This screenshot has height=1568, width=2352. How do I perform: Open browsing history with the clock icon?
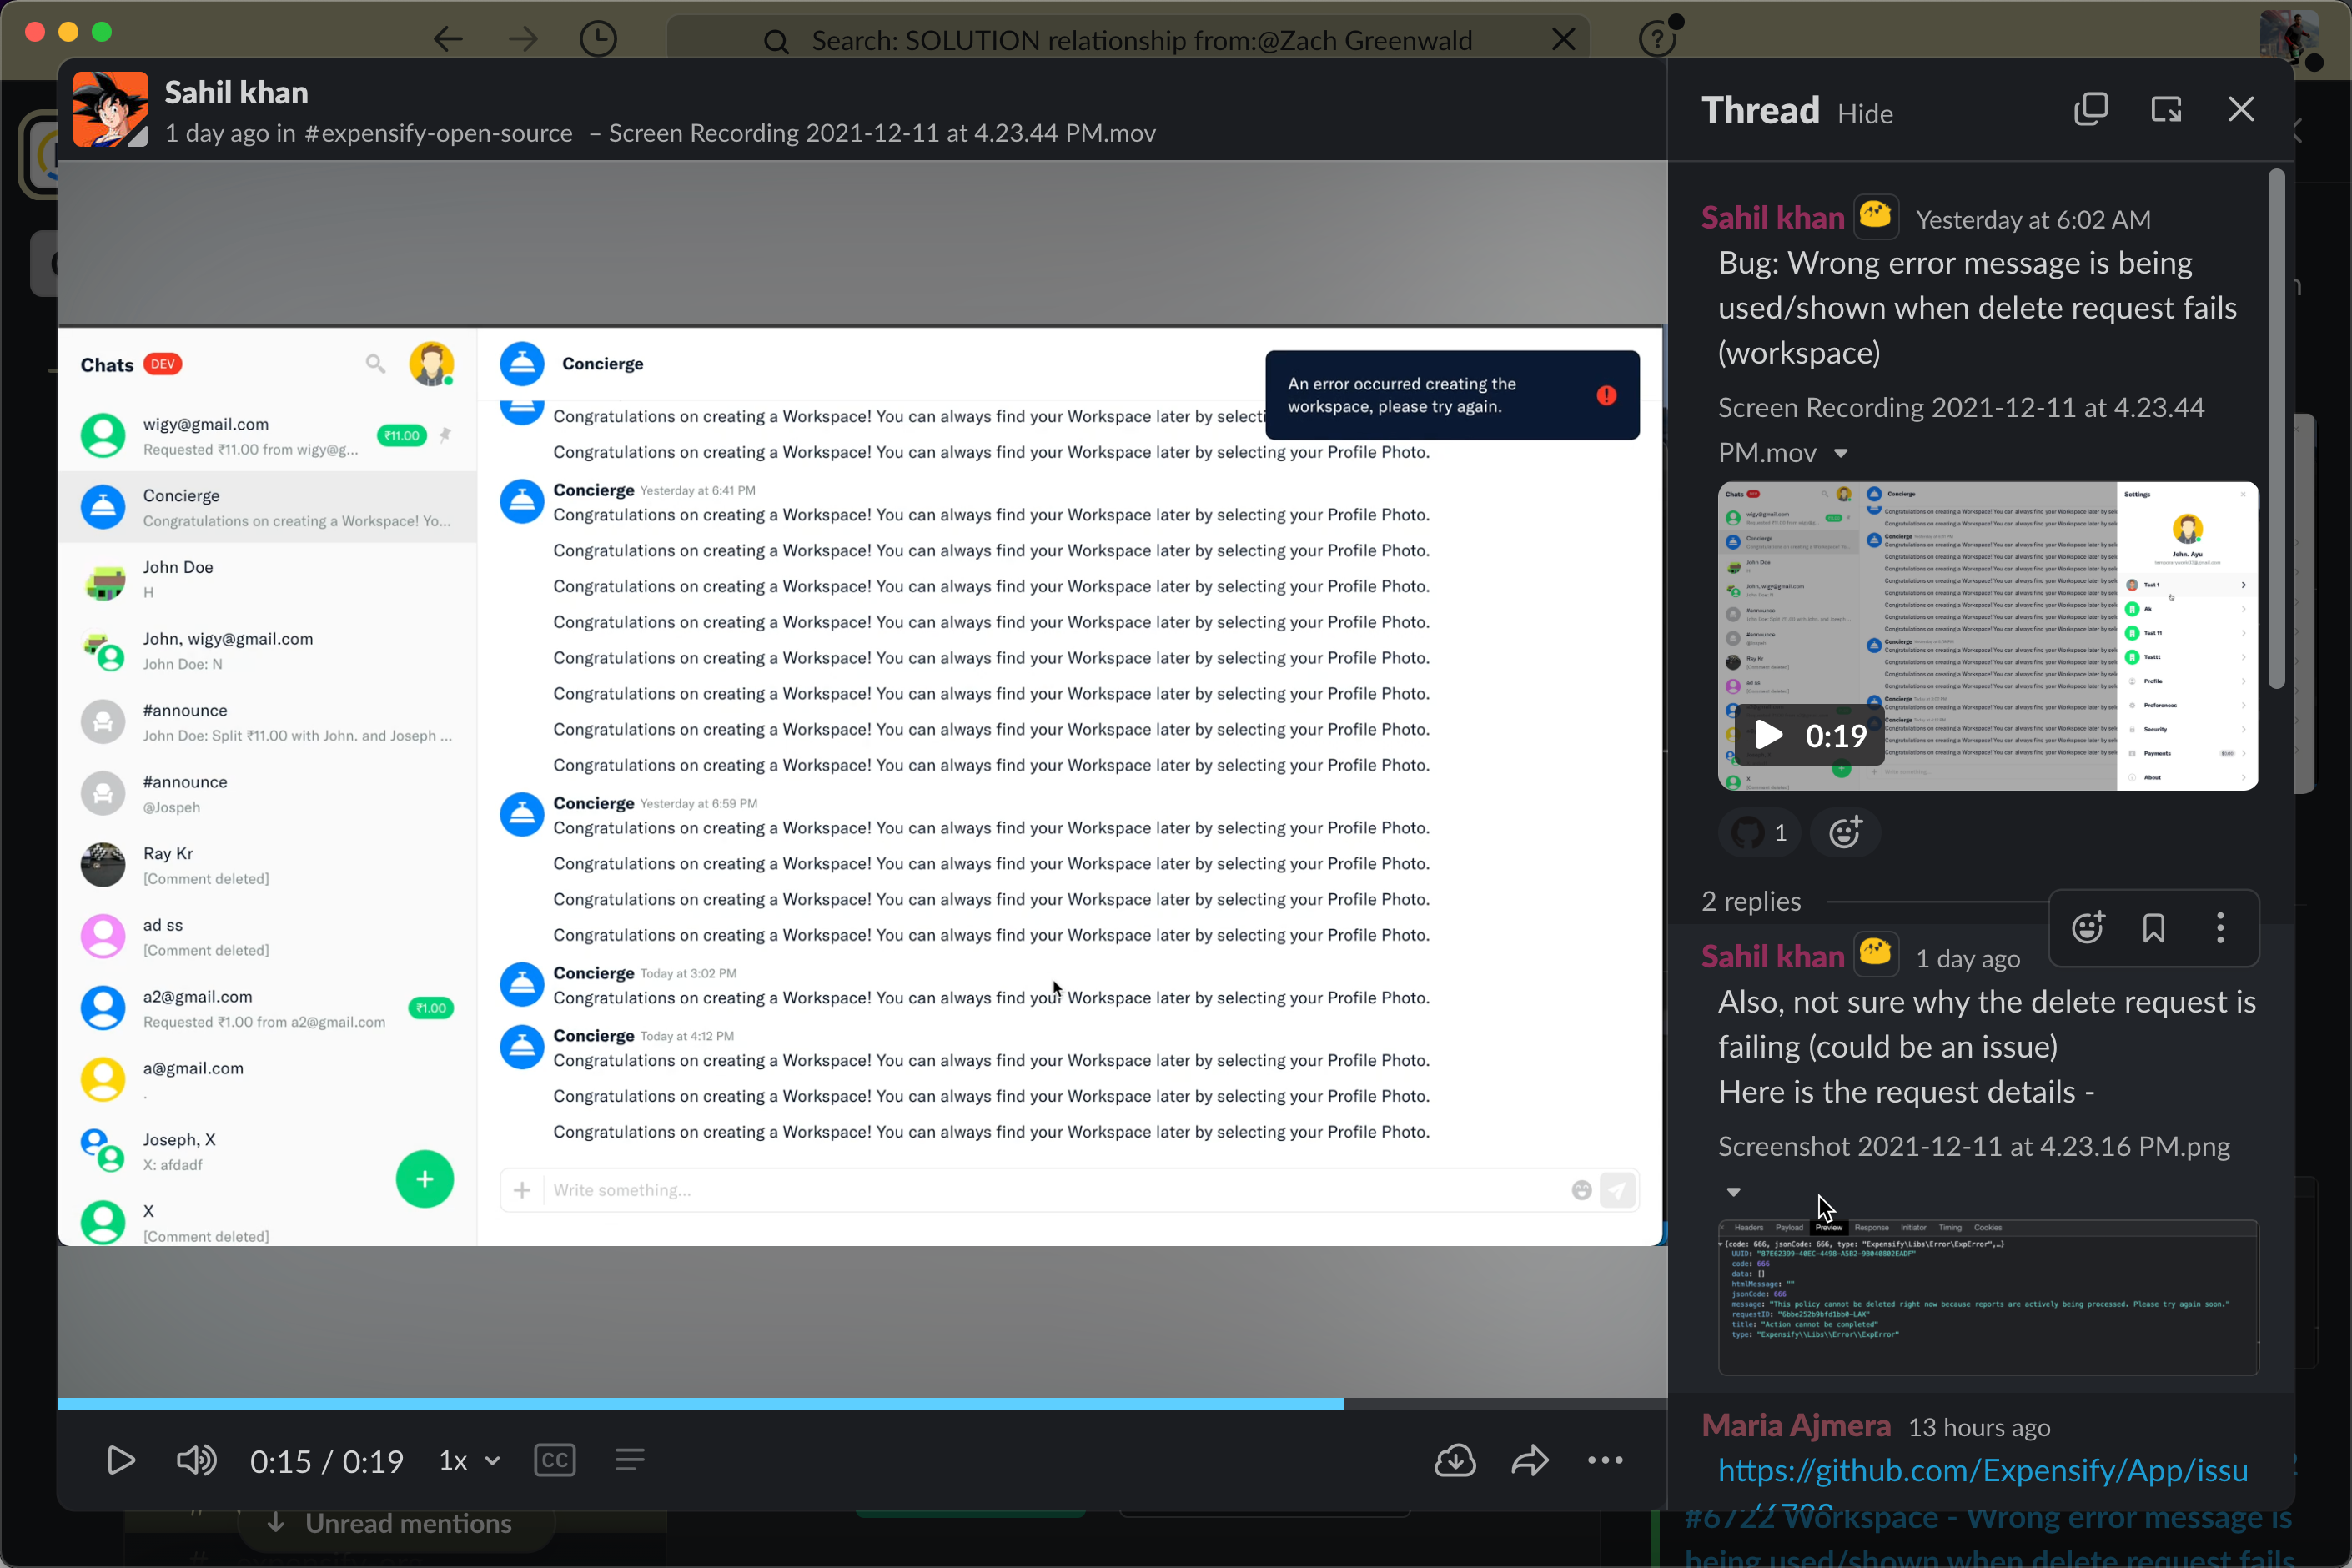(597, 38)
